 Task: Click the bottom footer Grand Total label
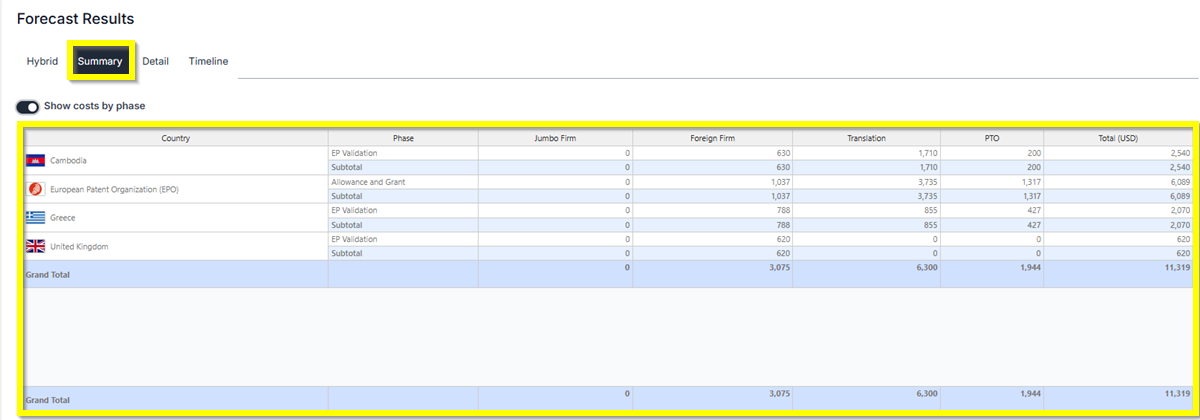click(48, 399)
